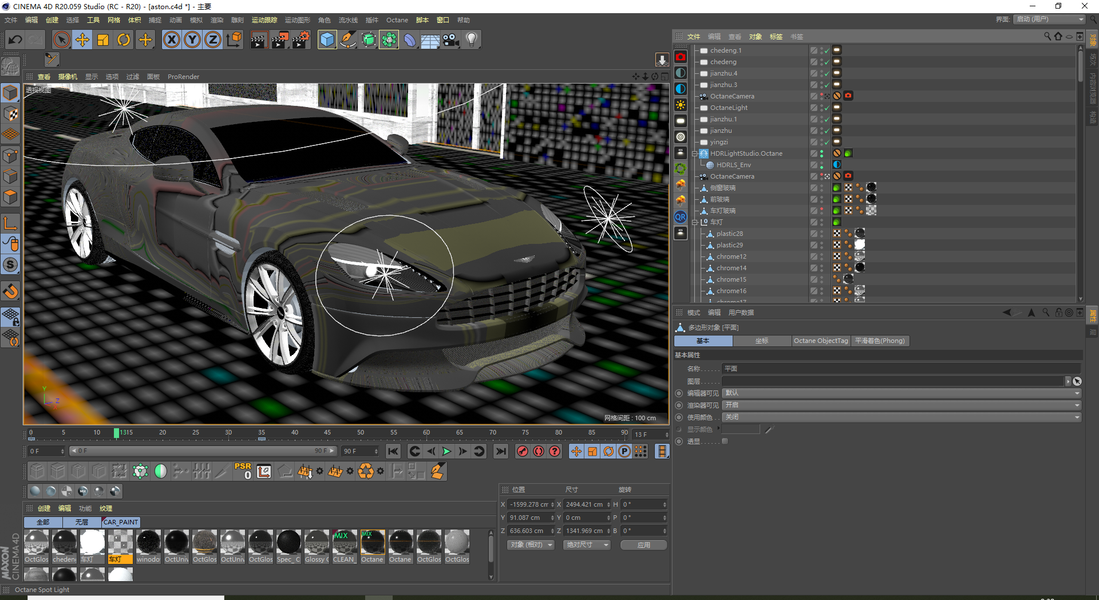Click the autokeying button
1099x600 pixels.
pyautogui.click(x=538, y=451)
